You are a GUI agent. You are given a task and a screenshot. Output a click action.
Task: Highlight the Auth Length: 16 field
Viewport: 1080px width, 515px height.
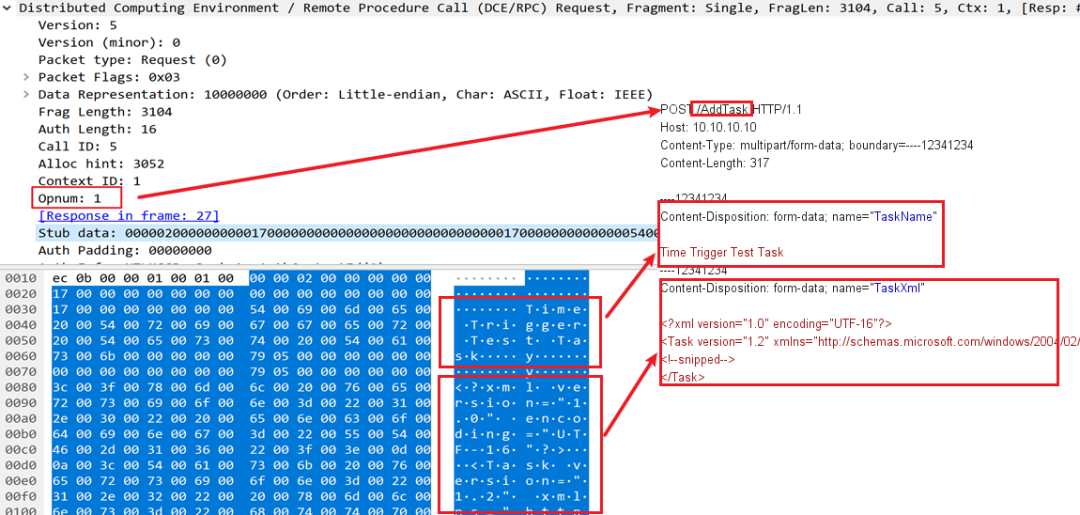click(x=97, y=129)
